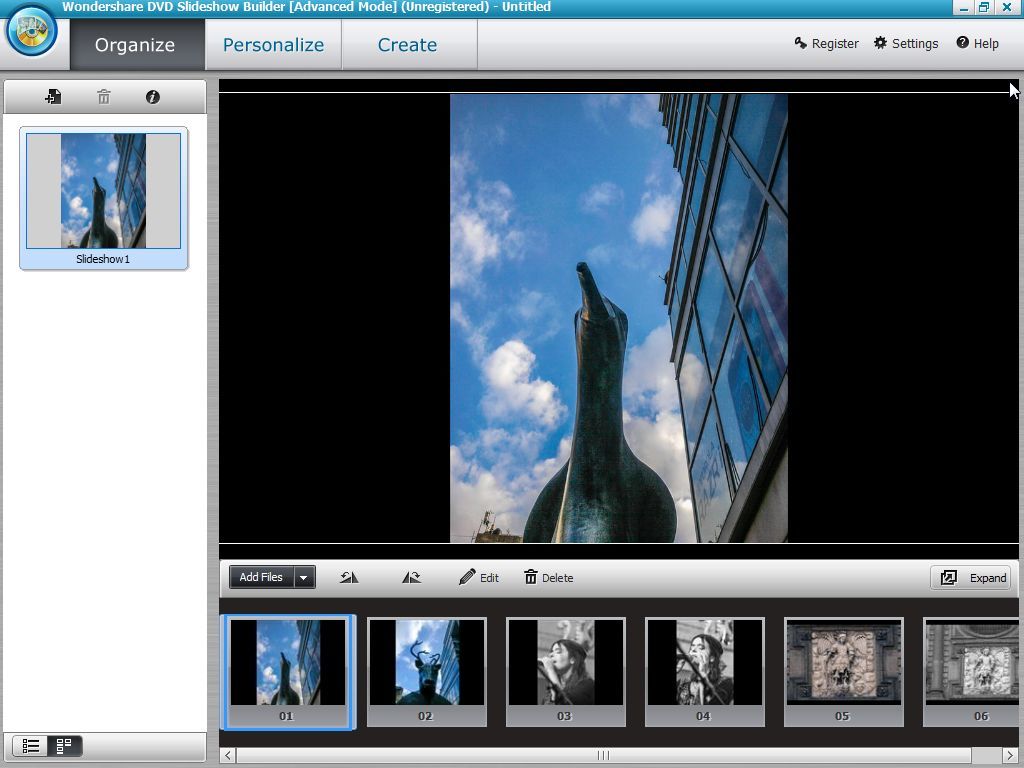Toggle the Expand view for photos
This screenshot has height=768, width=1024.
pyautogui.click(x=970, y=577)
